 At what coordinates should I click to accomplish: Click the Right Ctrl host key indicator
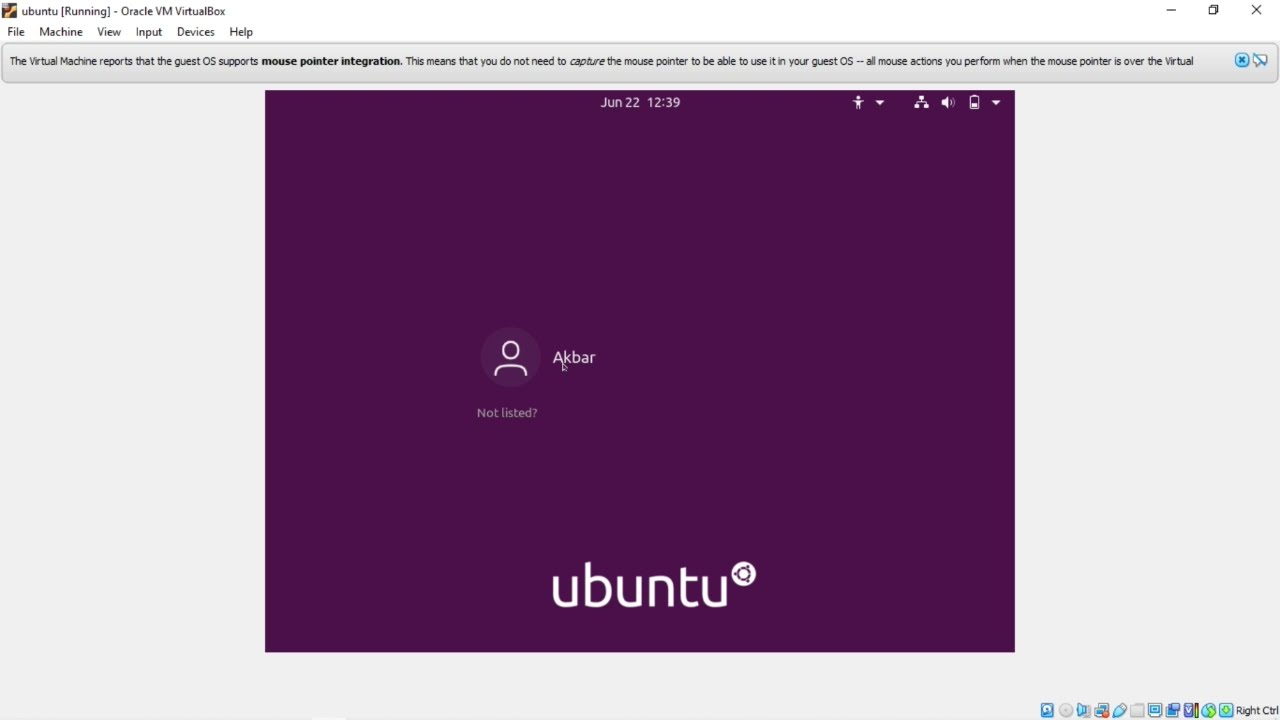(x=1257, y=710)
